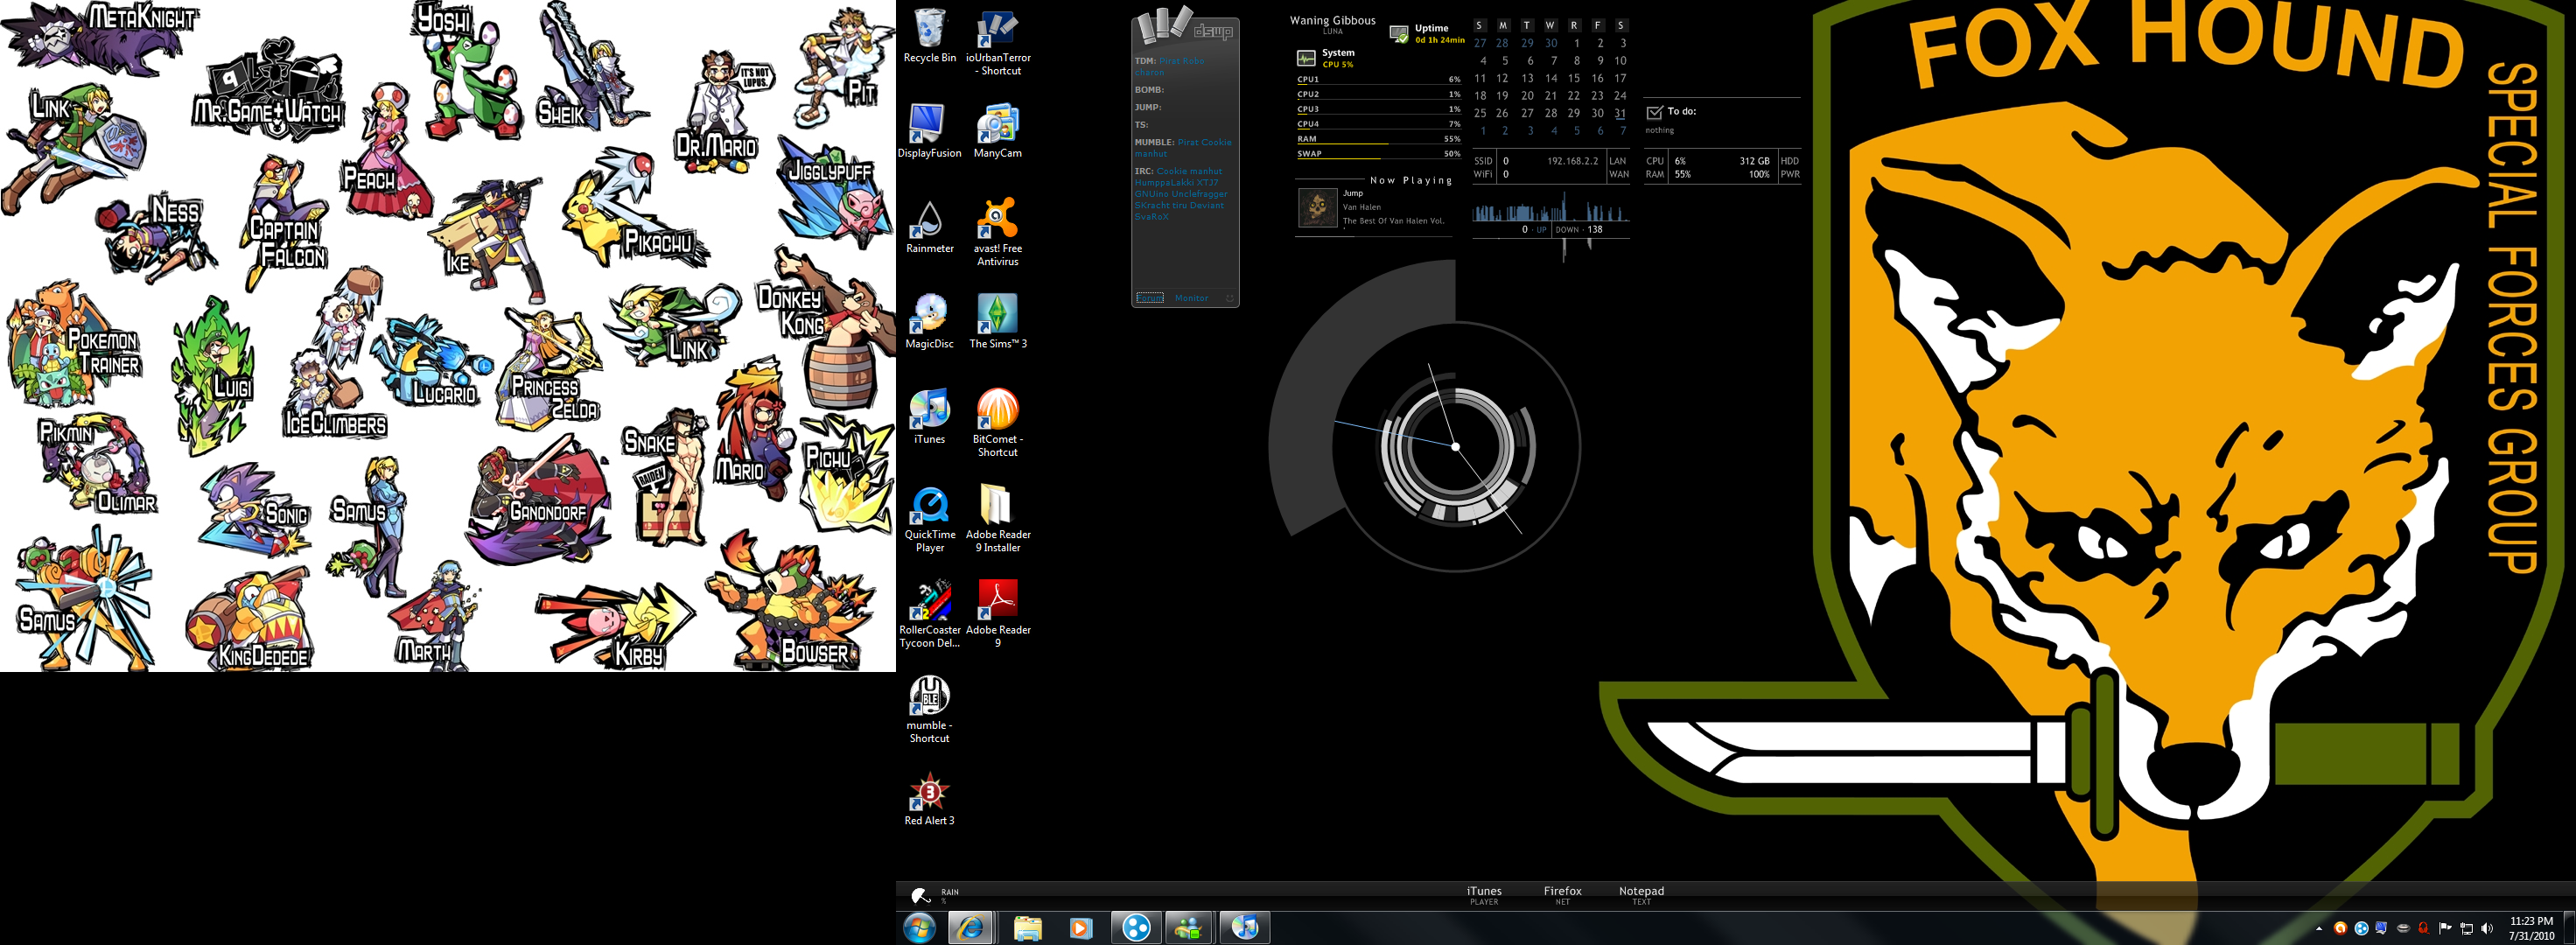Open Windows Live Messenger from the taskbar
2576x945 pixels.
tap(1189, 928)
